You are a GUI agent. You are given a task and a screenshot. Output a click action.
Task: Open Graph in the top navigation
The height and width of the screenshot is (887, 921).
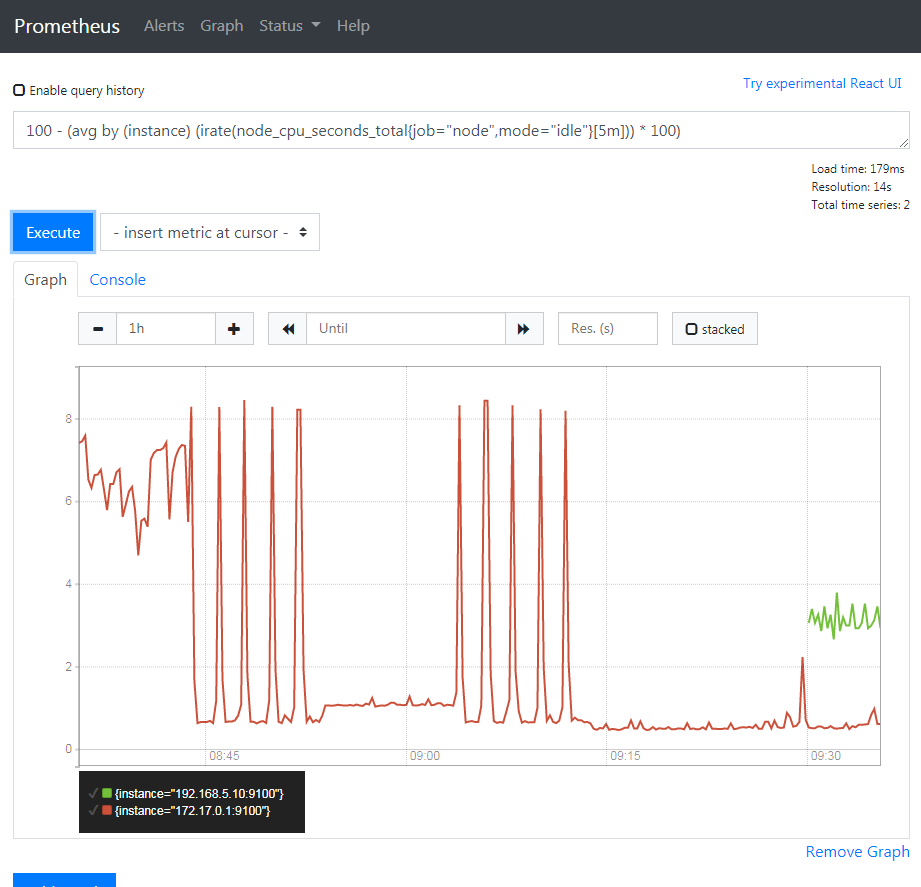[221, 26]
